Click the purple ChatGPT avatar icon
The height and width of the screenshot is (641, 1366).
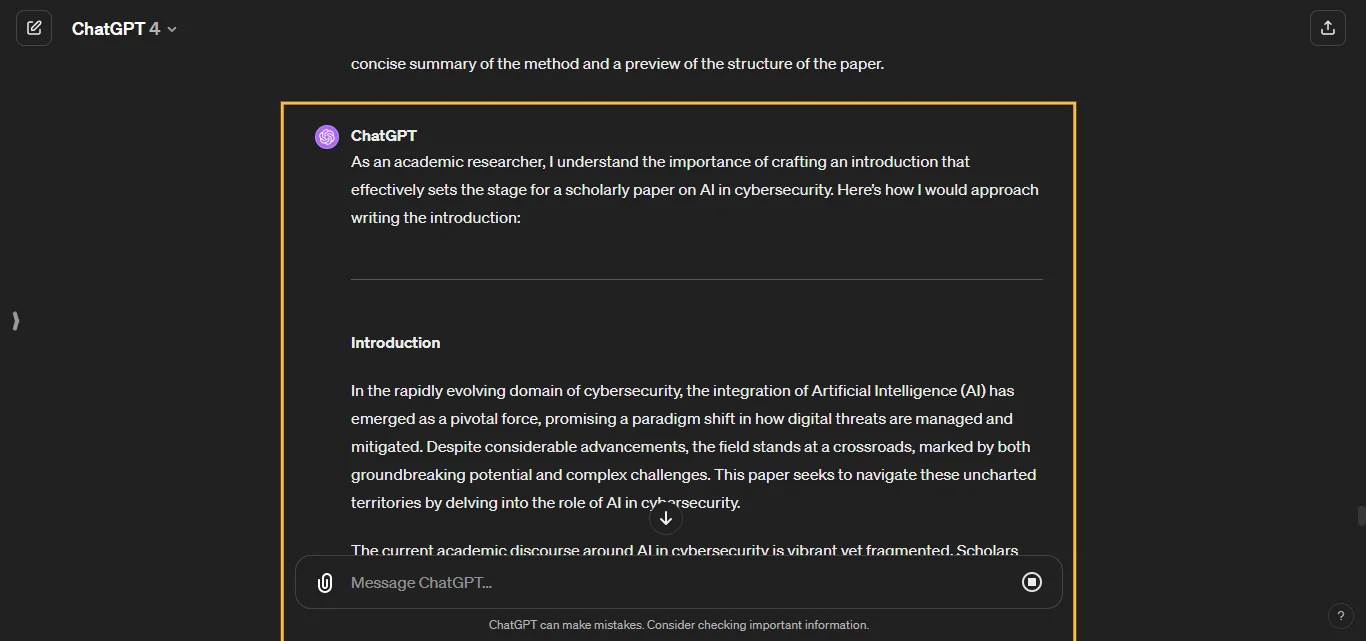[x=327, y=137]
